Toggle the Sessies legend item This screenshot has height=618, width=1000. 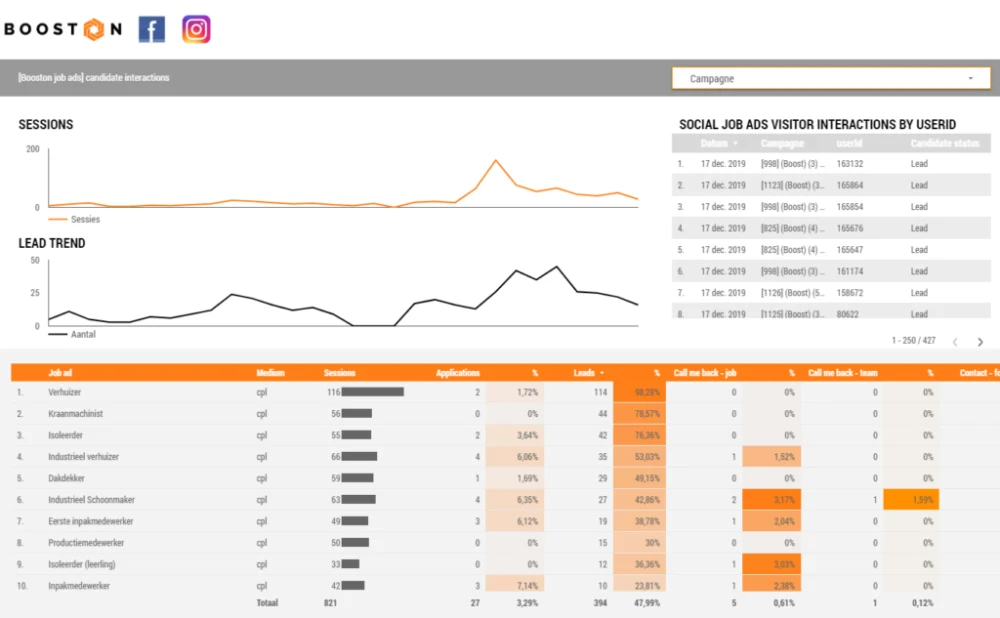pos(74,219)
